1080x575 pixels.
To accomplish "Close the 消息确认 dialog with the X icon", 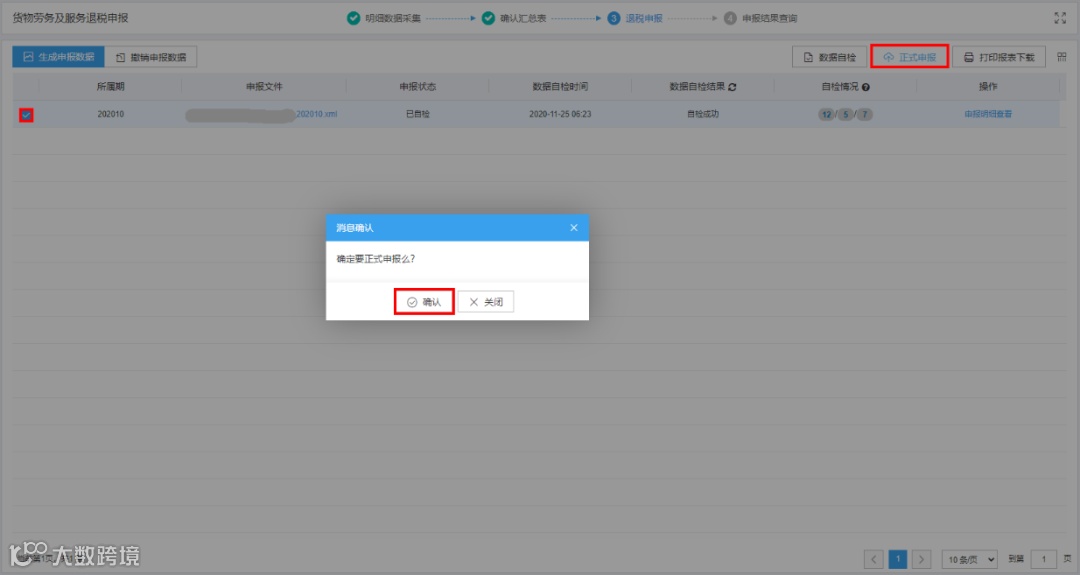I will (574, 228).
